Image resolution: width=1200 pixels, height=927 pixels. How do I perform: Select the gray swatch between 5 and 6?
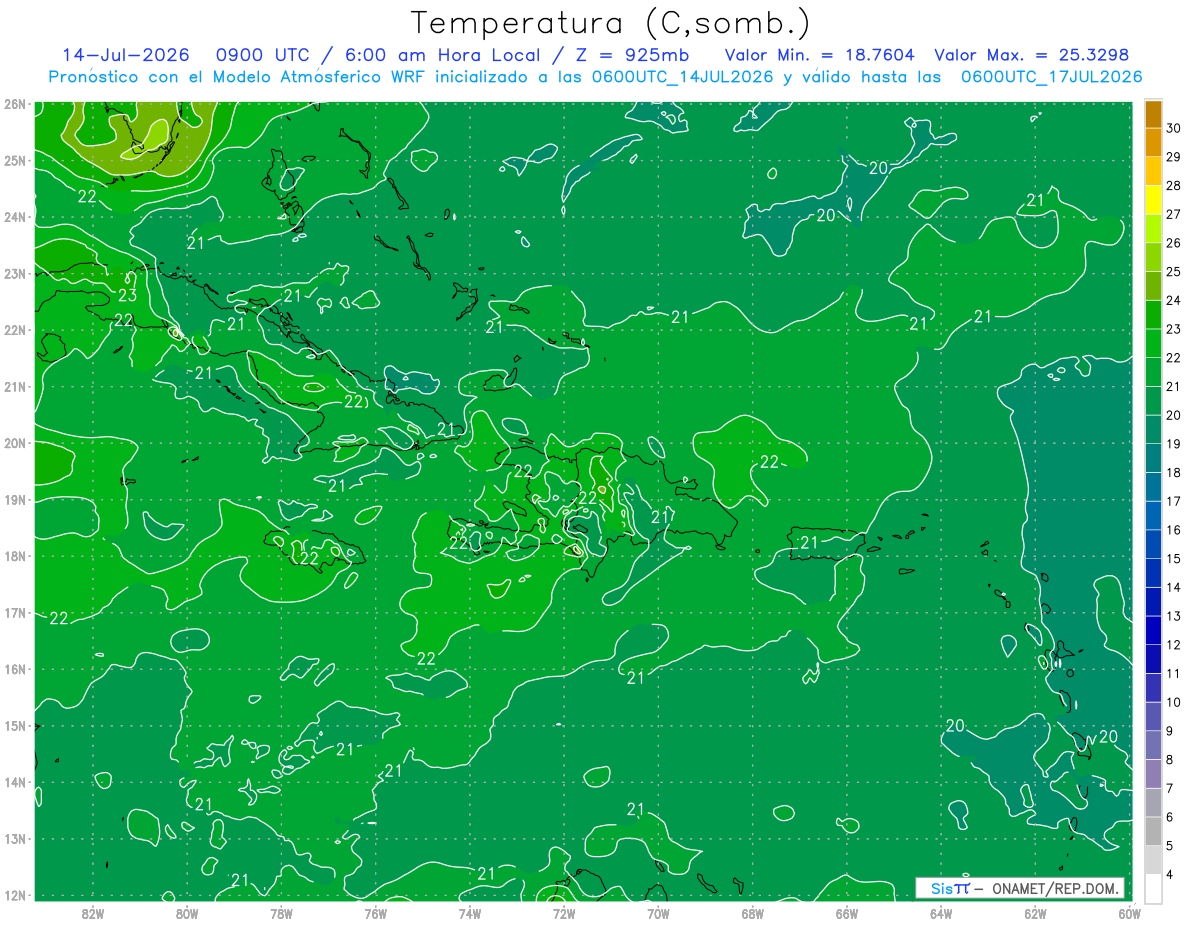[x=1153, y=831]
